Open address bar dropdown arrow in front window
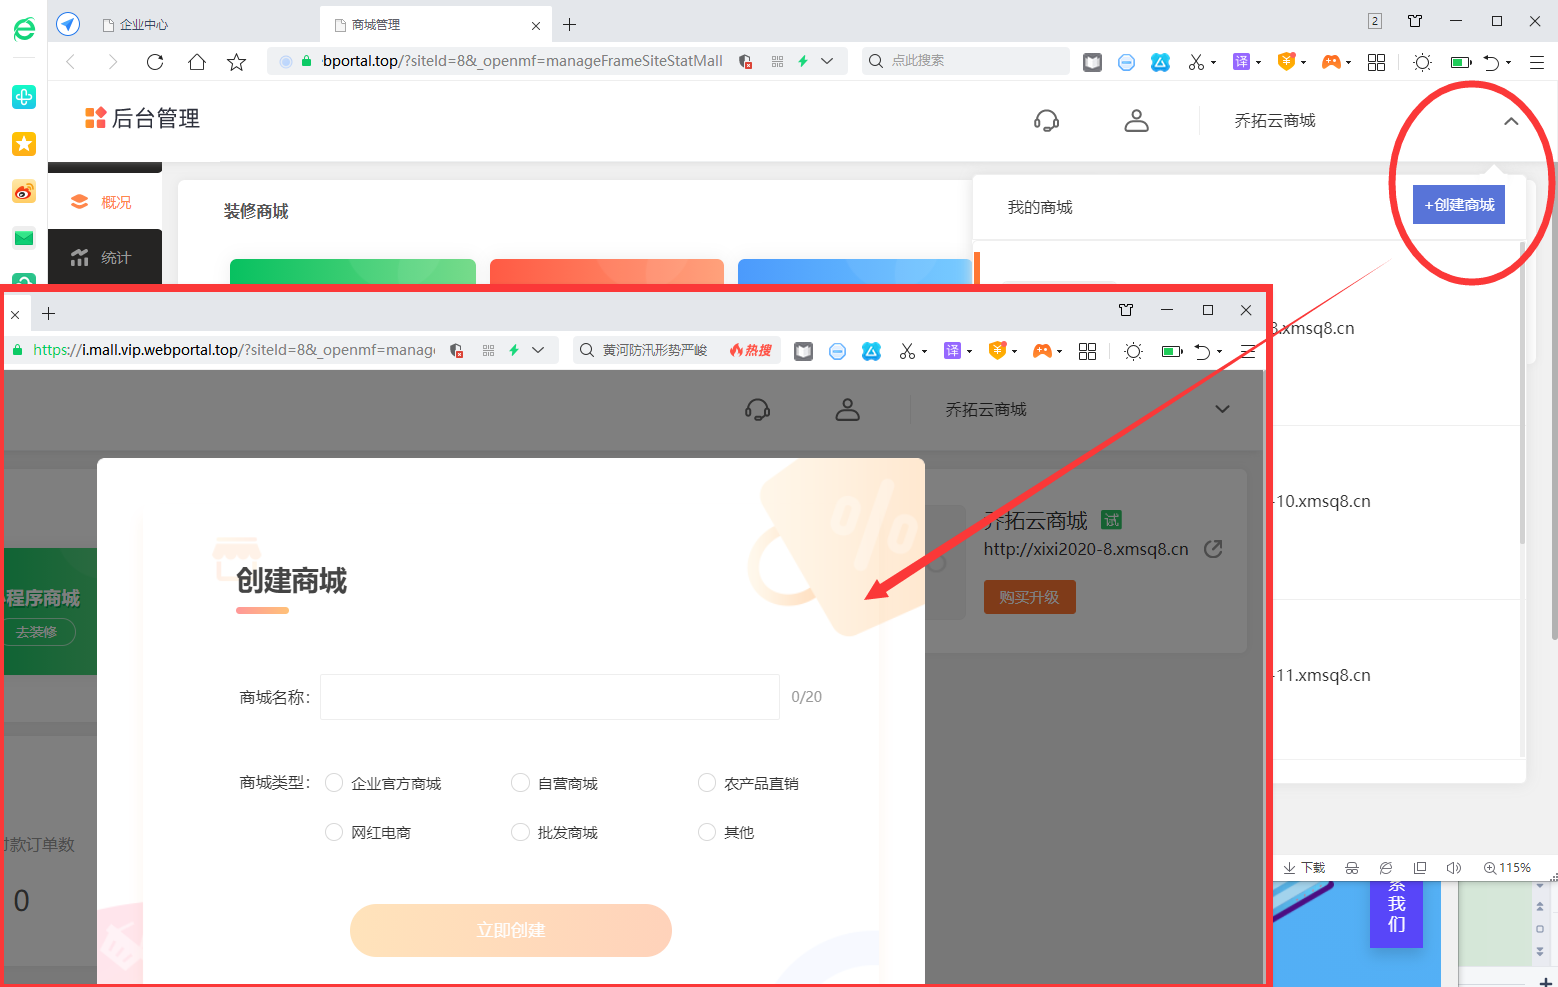1558x987 pixels. (x=538, y=350)
